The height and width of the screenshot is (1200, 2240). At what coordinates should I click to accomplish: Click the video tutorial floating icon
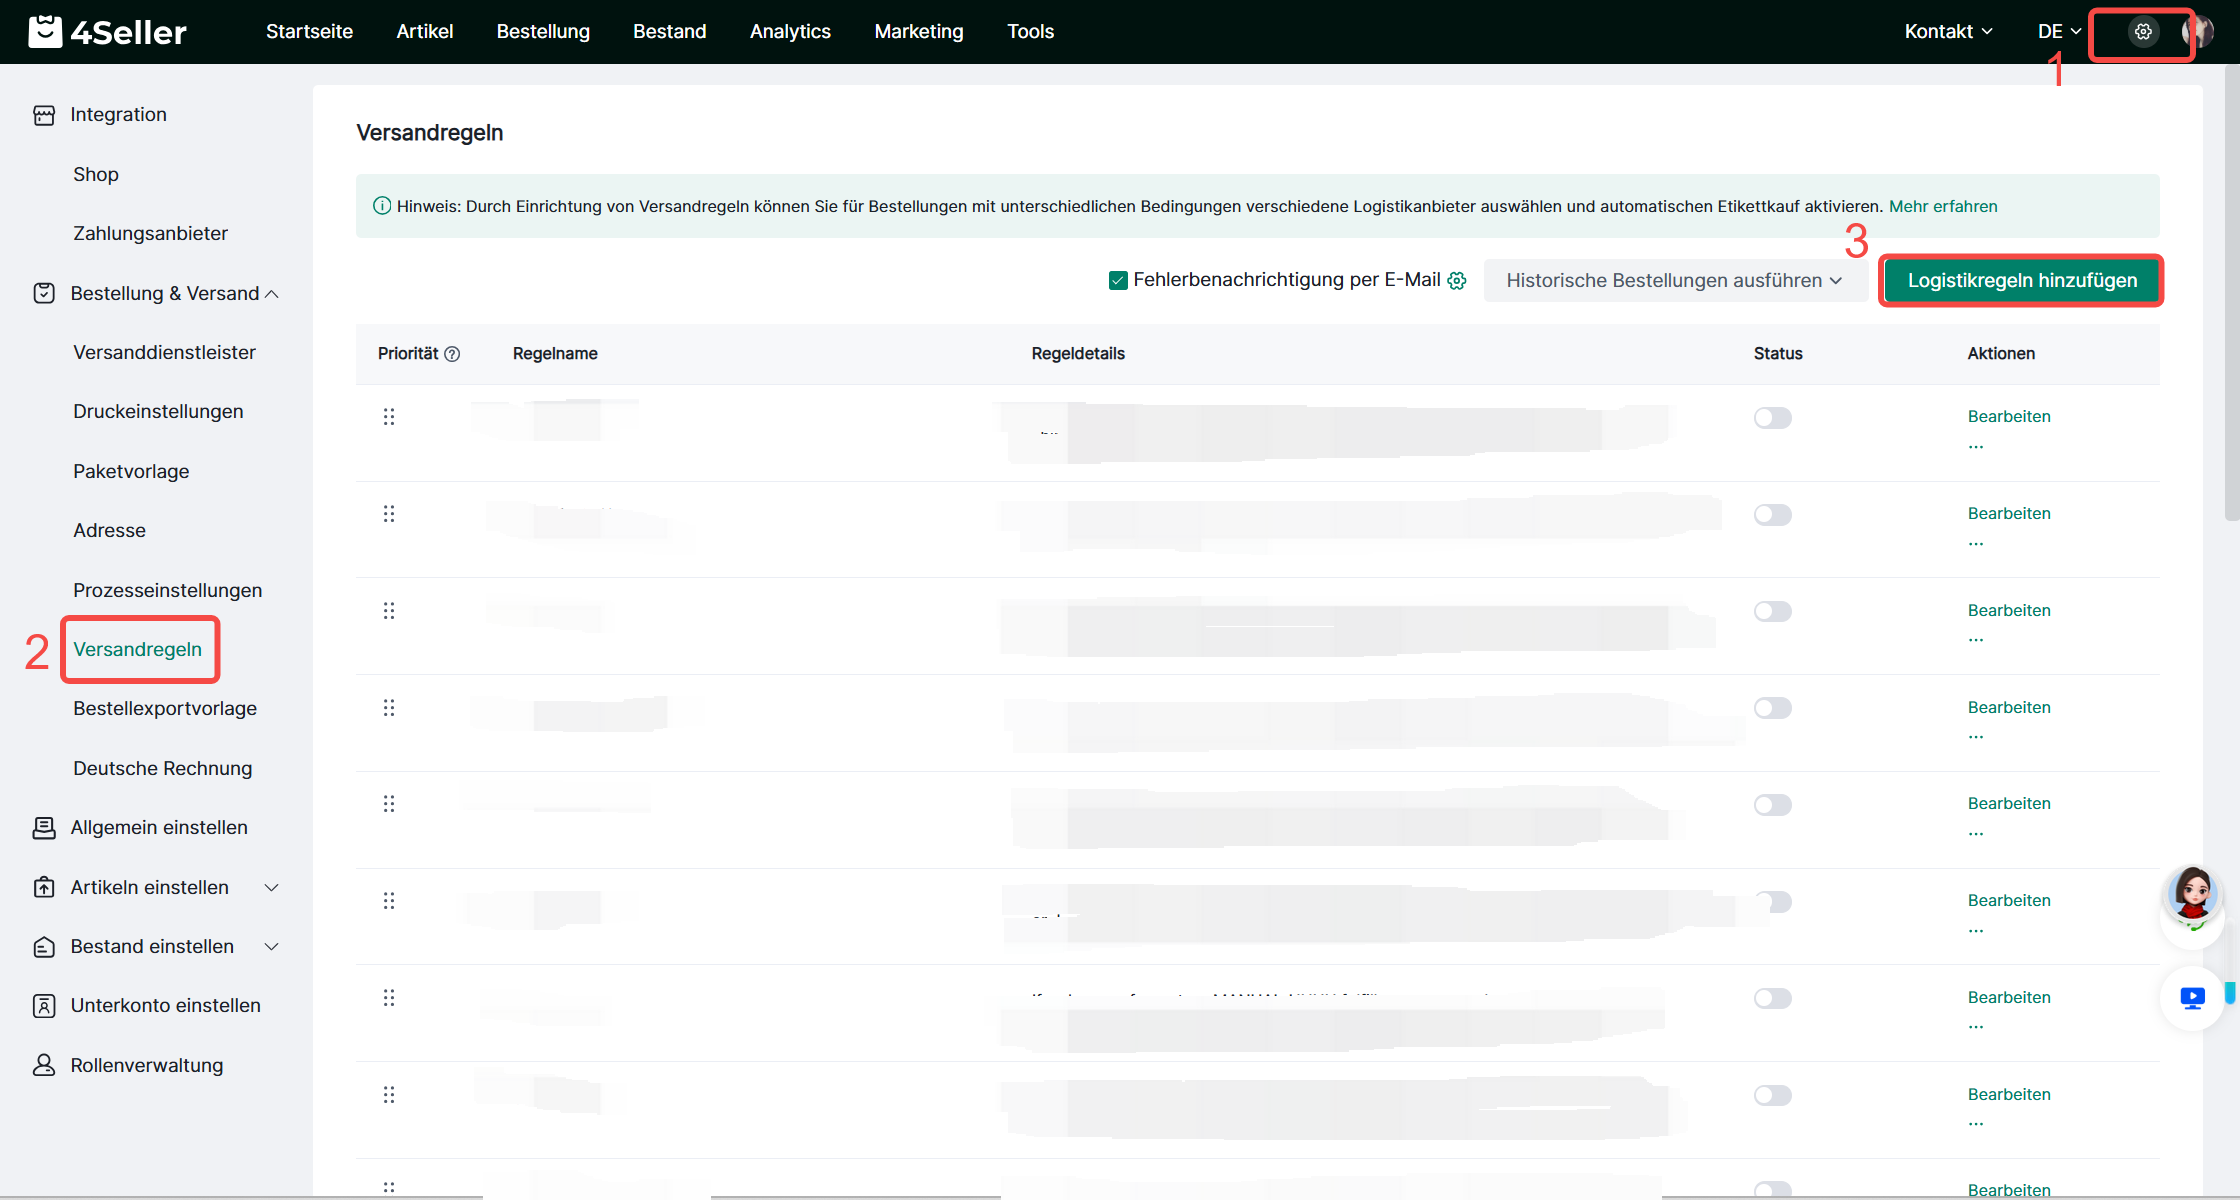pyautogui.click(x=2192, y=997)
